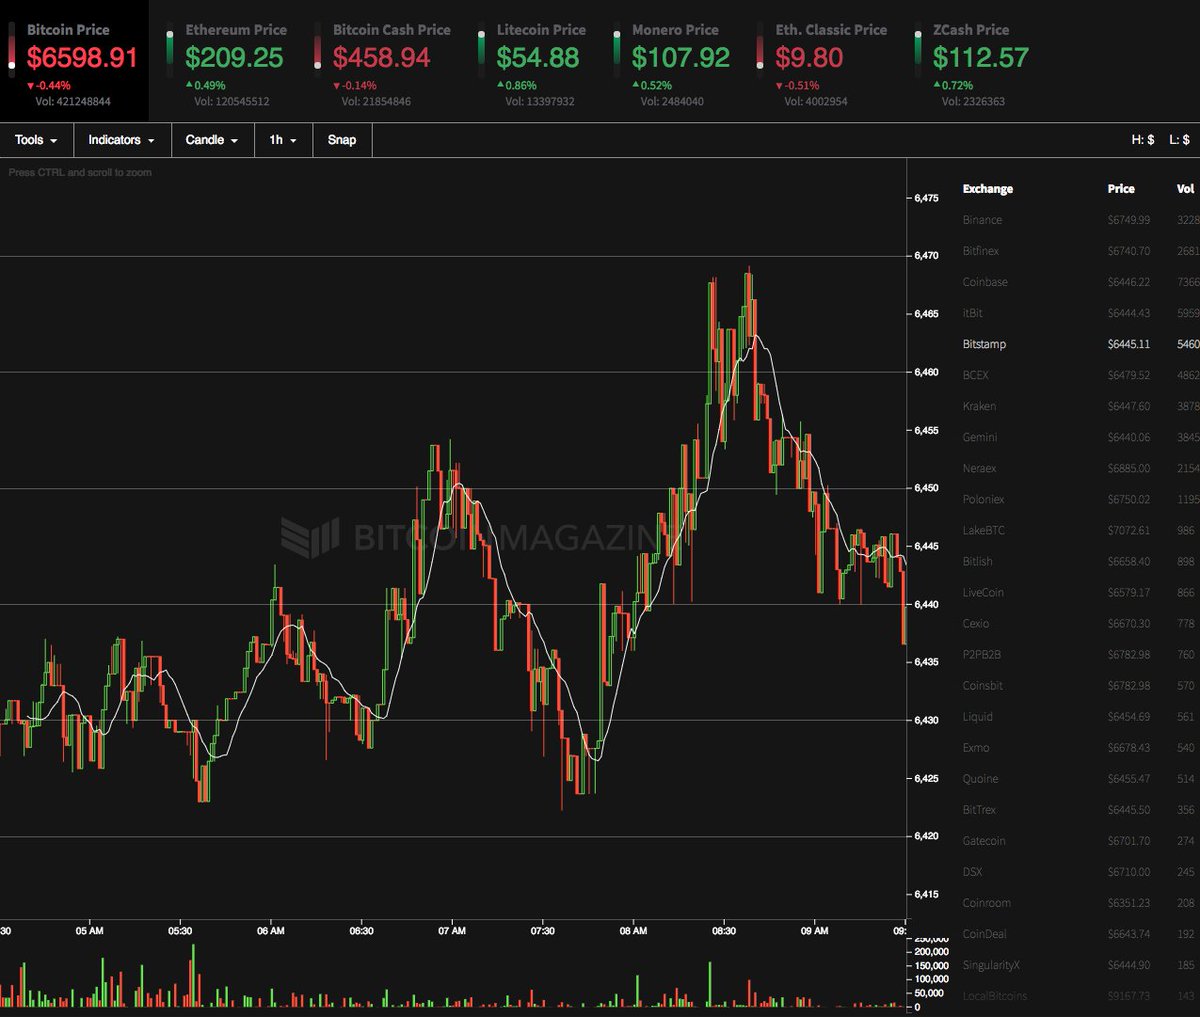
Task: Click the gauge bar beside Monero Price
Action: pyautogui.click(x=617, y=50)
